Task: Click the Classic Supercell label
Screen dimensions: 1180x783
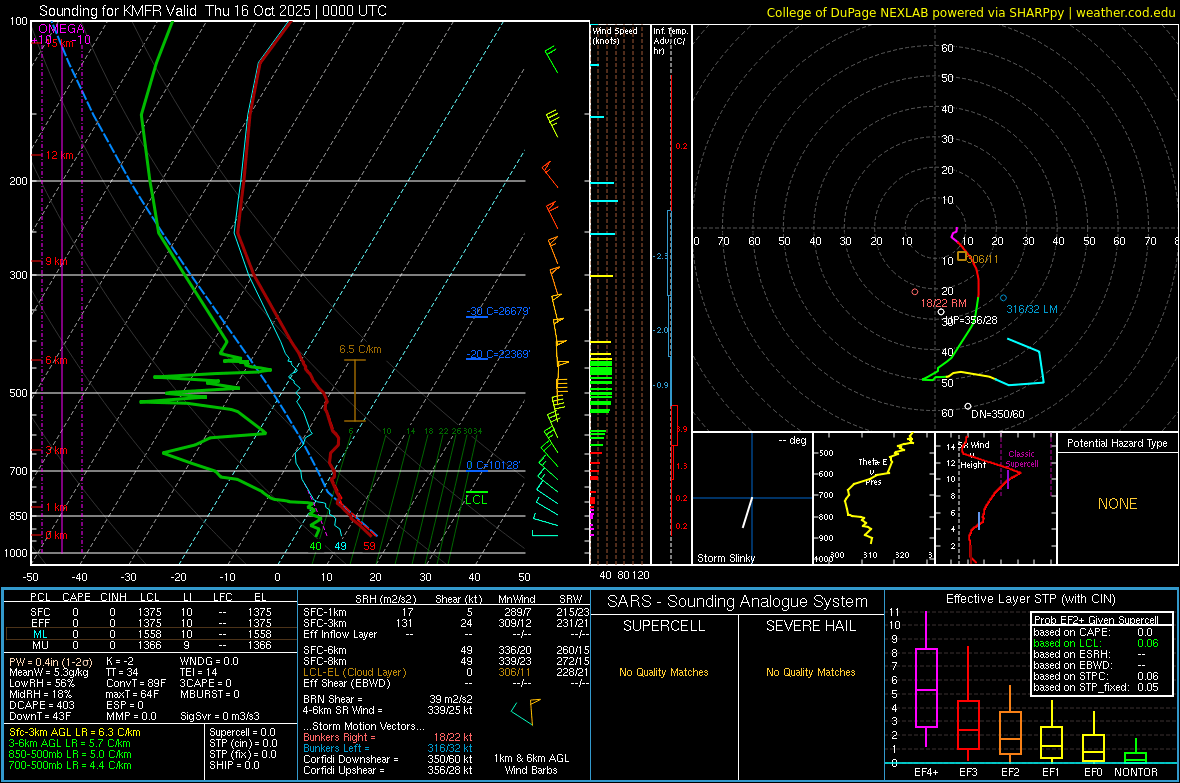Action: click(x=1022, y=459)
